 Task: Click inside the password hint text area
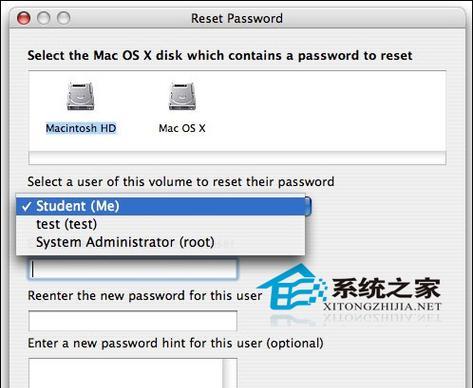tap(125, 373)
